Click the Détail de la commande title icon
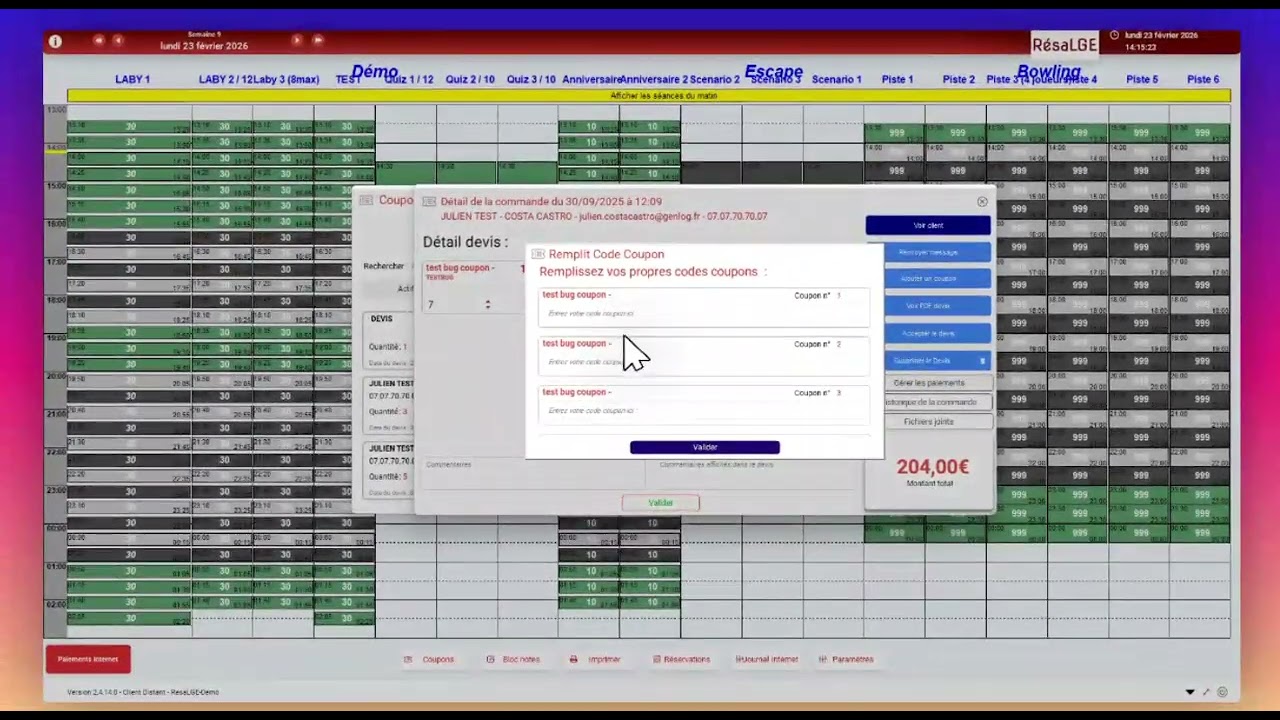The width and height of the screenshot is (1280, 720). coord(429,201)
